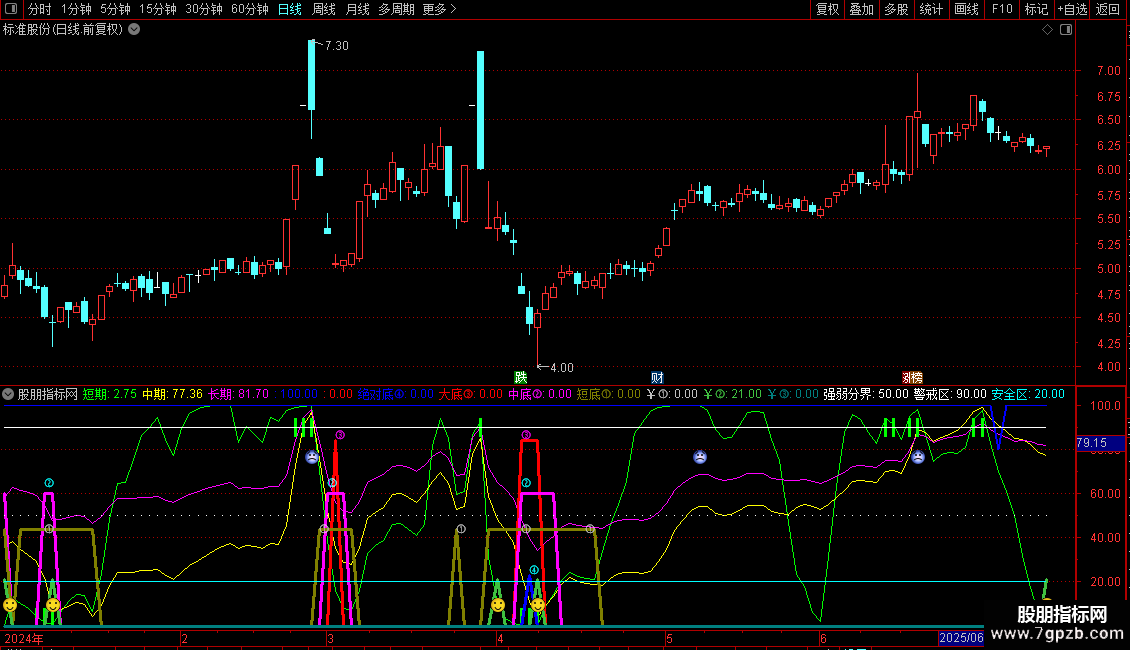Expand the 股朋指标网 indicator panel dropdown
Image resolution: width=1130 pixels, height=650 pixels.
pyautogui.click(x=9, y=394)
